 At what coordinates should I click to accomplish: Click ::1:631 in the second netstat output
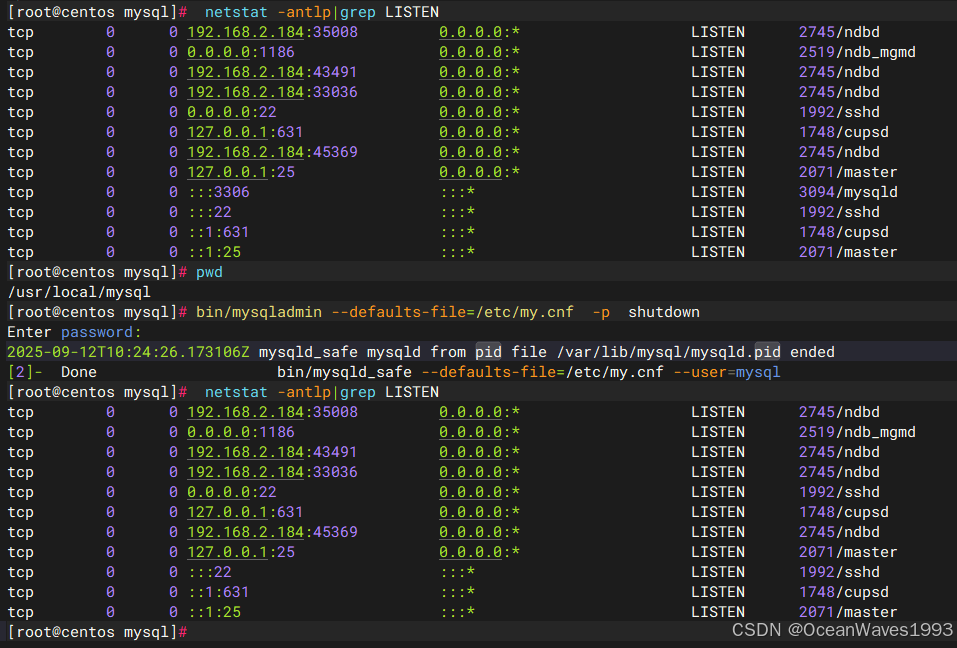(x=218, y=592)
